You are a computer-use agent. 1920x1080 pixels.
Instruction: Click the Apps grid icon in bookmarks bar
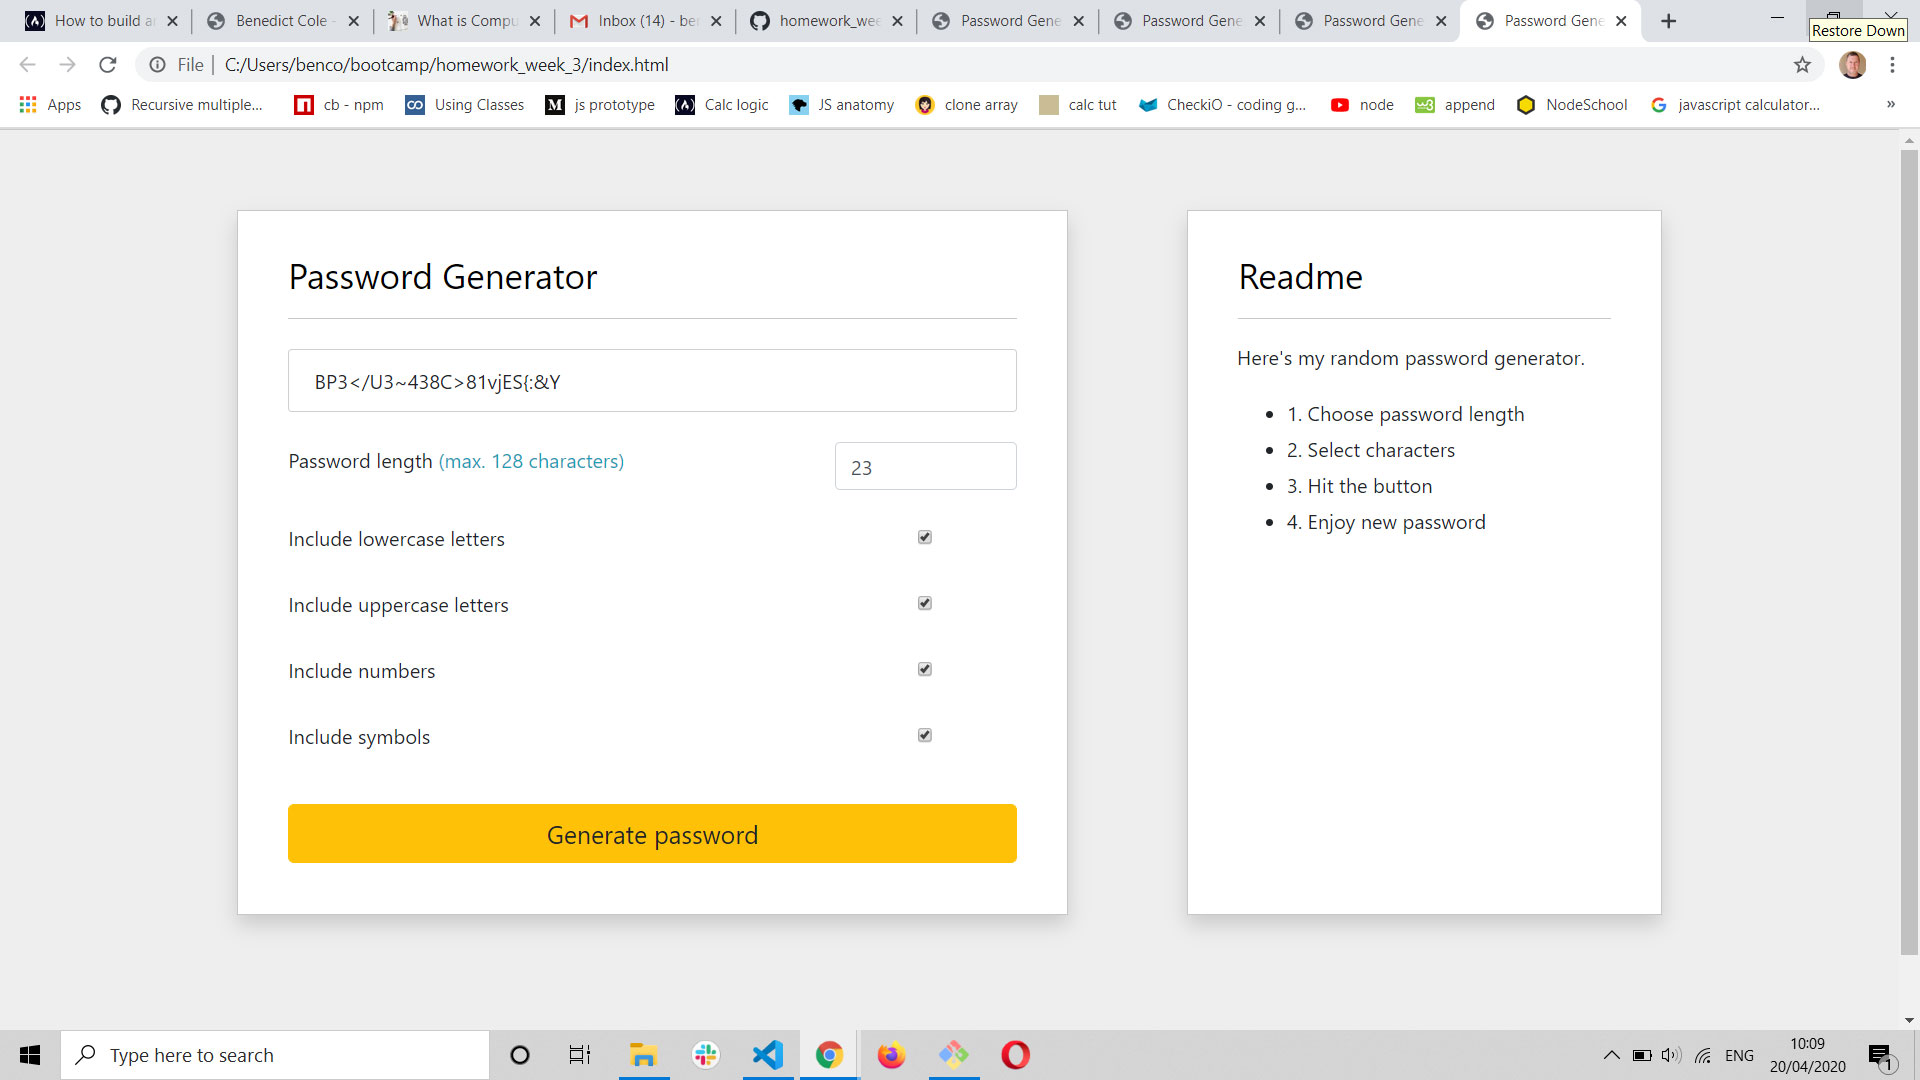(x=28, y=105)
